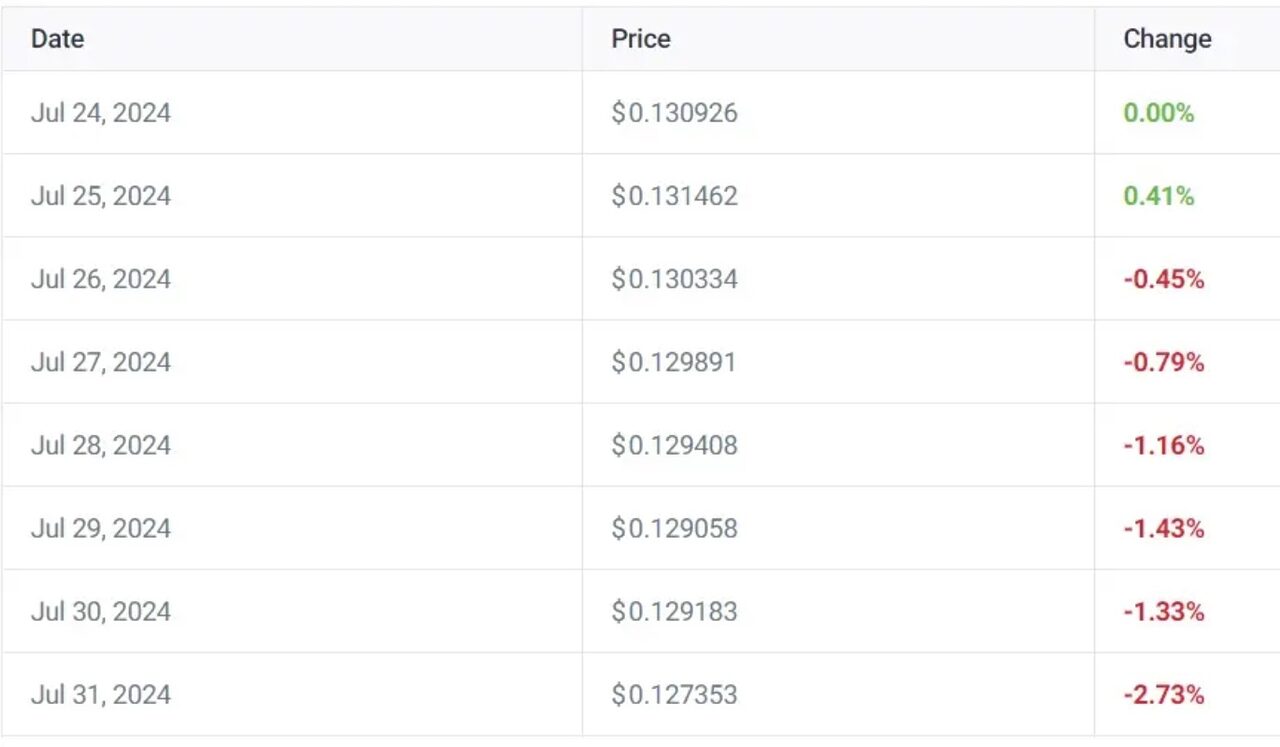Image resolution: width=1280 pixels, height=747 pixels.
Task: Click the -0.79% change value
Action: [1164, 362]
